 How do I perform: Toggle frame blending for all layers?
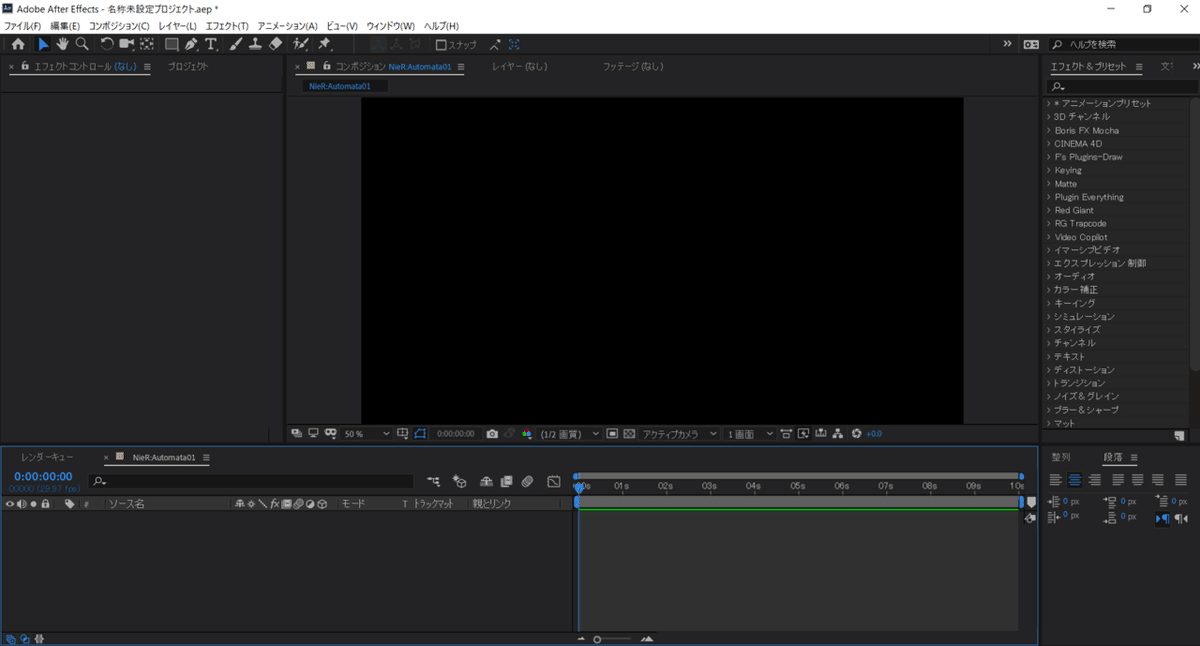tap(507, 482)
